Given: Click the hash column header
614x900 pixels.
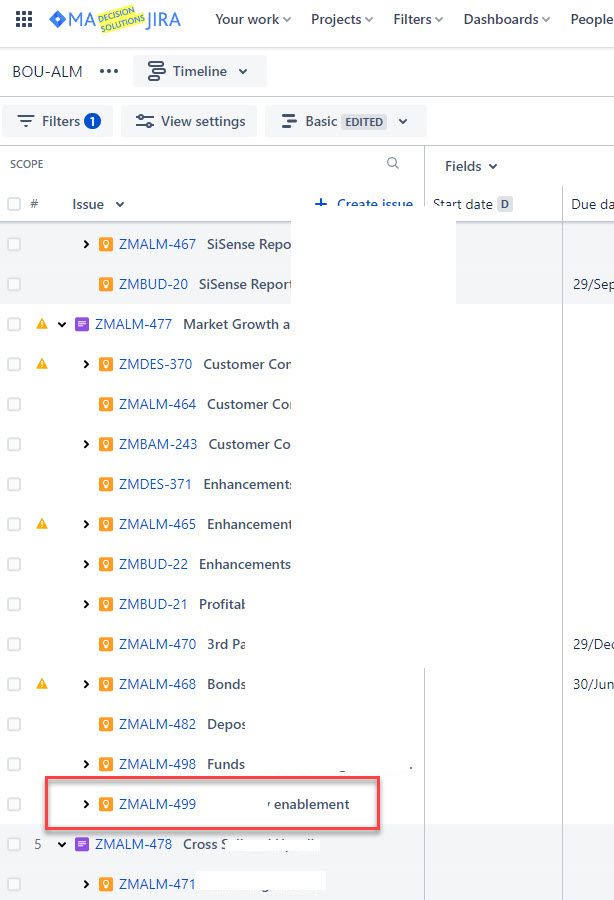Looking at the screenshot, I should pyautogui.click(x=34, y=204).
